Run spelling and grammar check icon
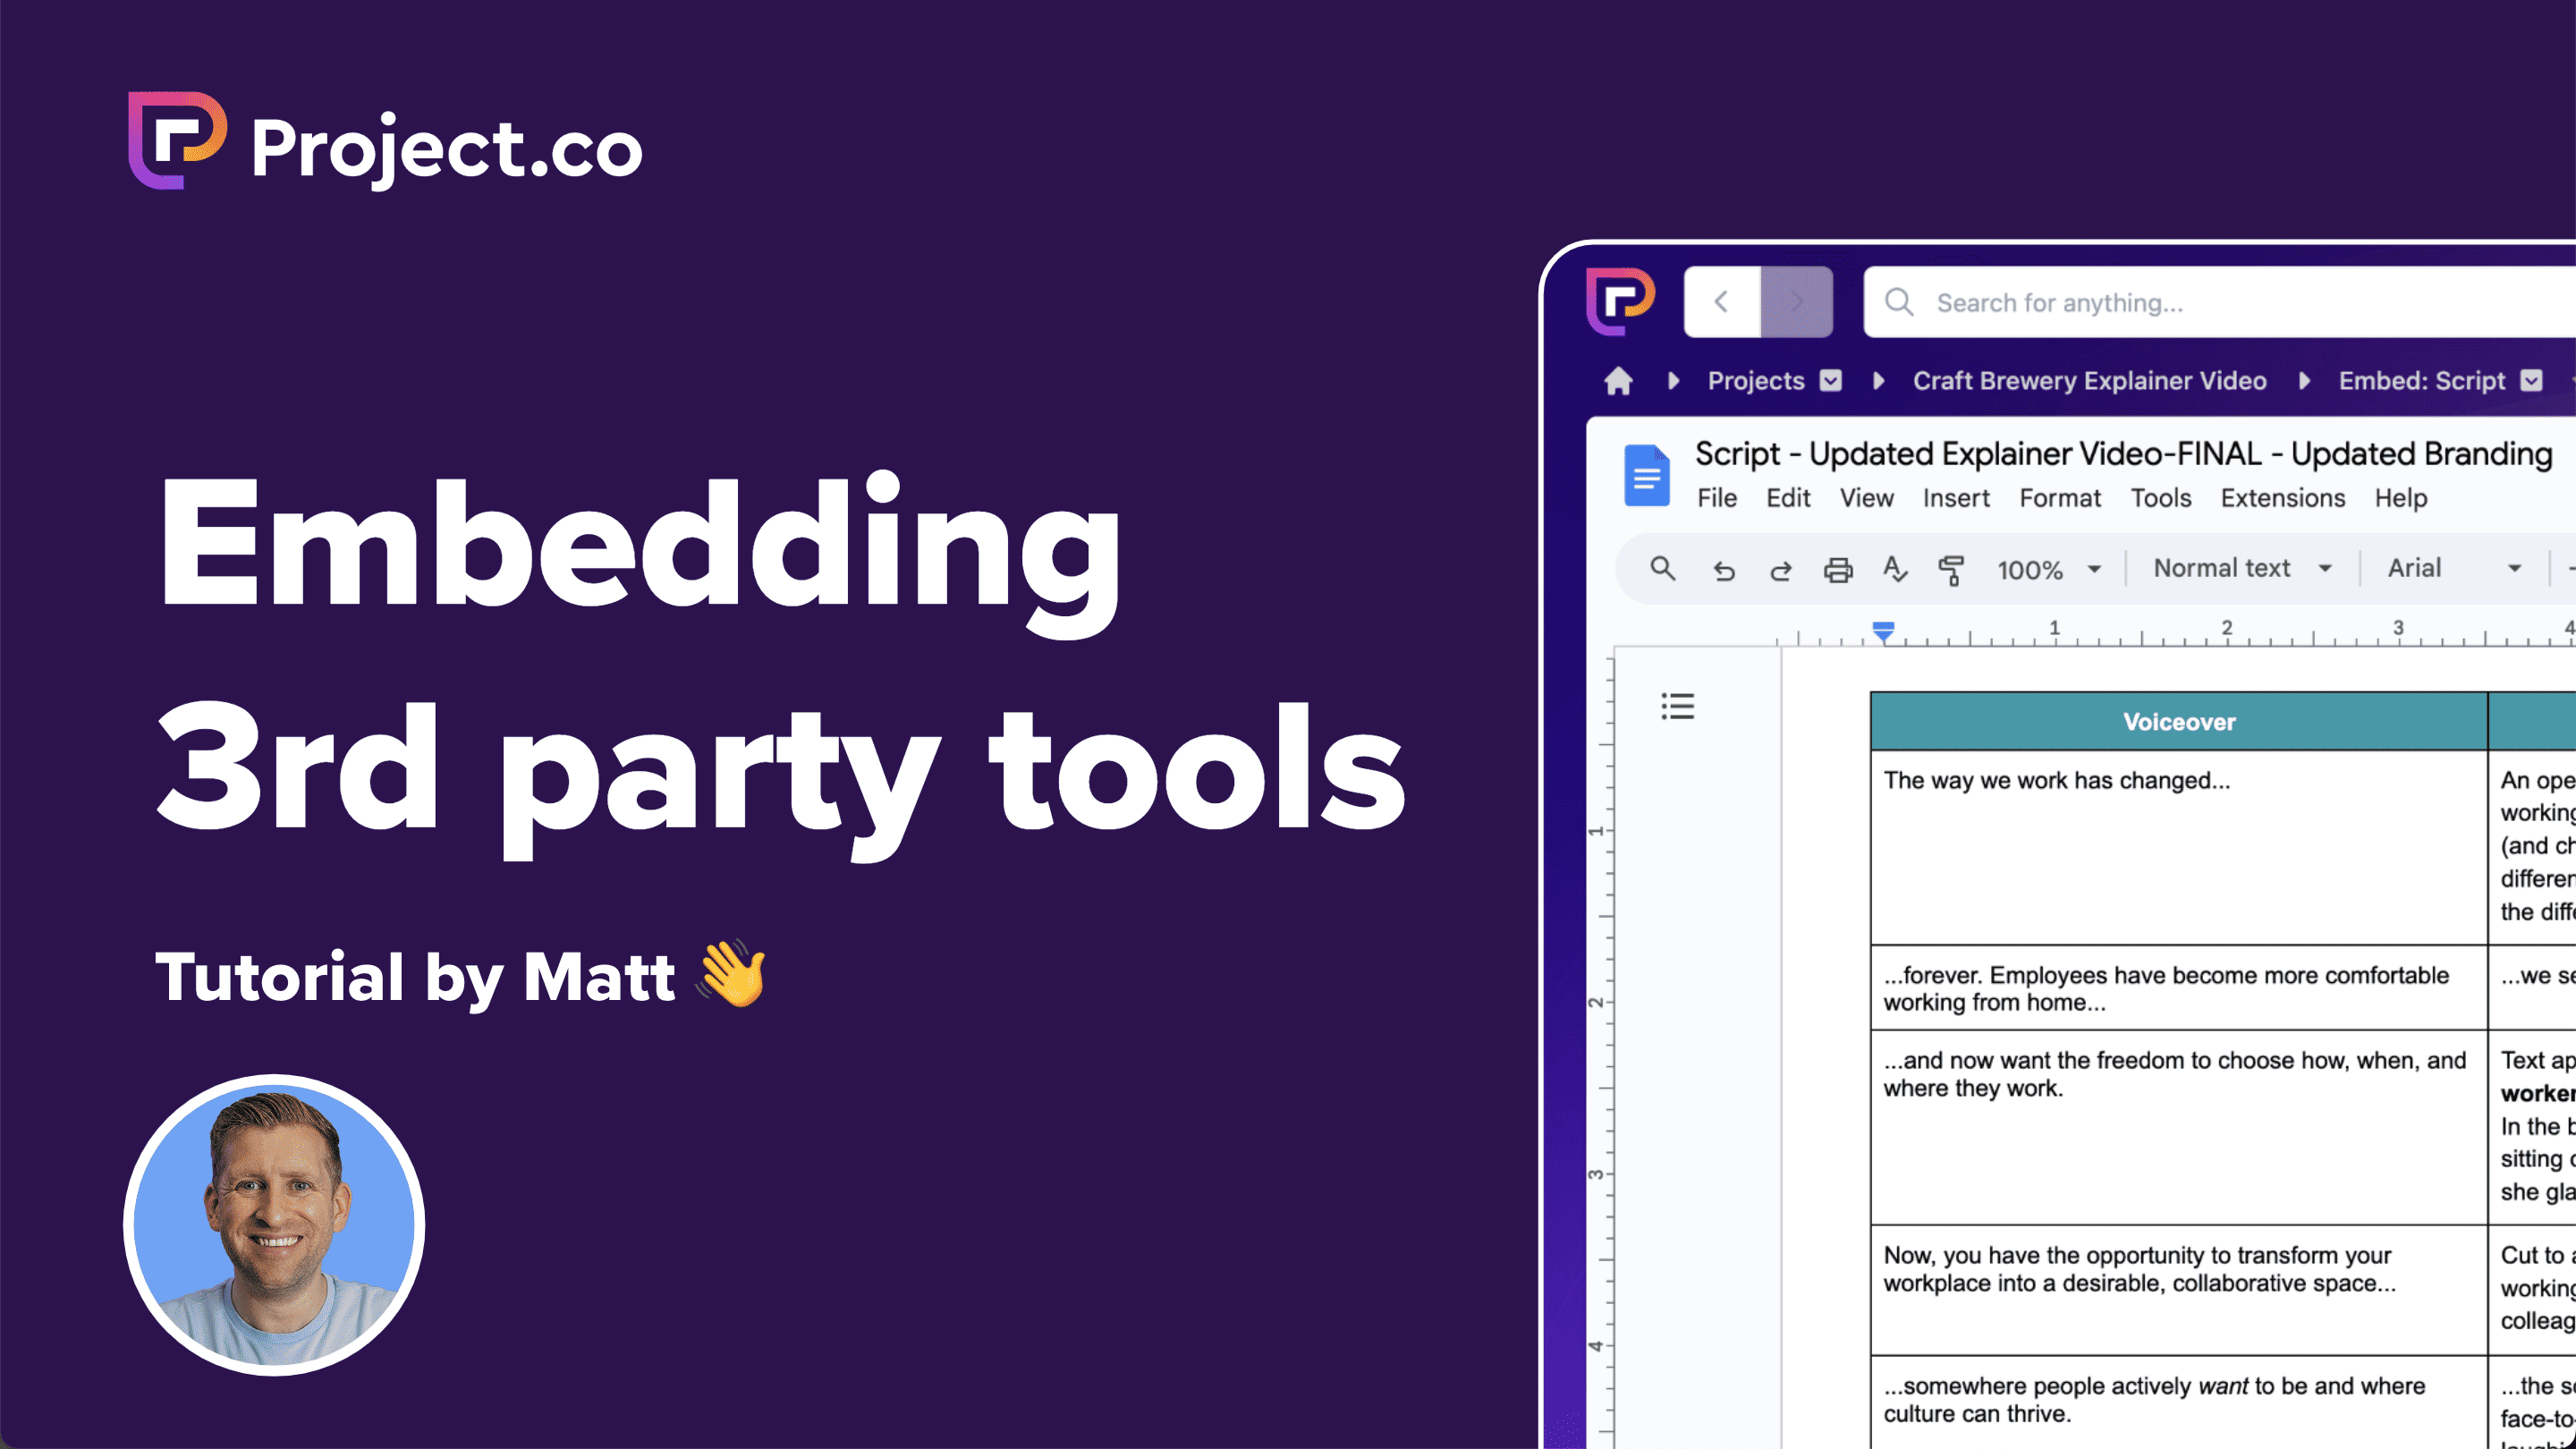2576x1449 pixels. click(1895, 569)
